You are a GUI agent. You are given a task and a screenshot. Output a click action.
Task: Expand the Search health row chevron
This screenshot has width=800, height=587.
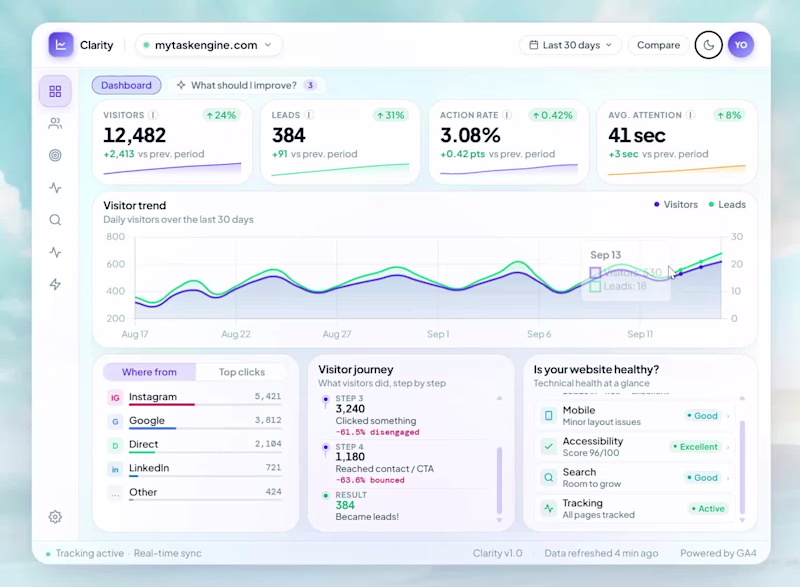pyautogui.click(x=728, y=478)
